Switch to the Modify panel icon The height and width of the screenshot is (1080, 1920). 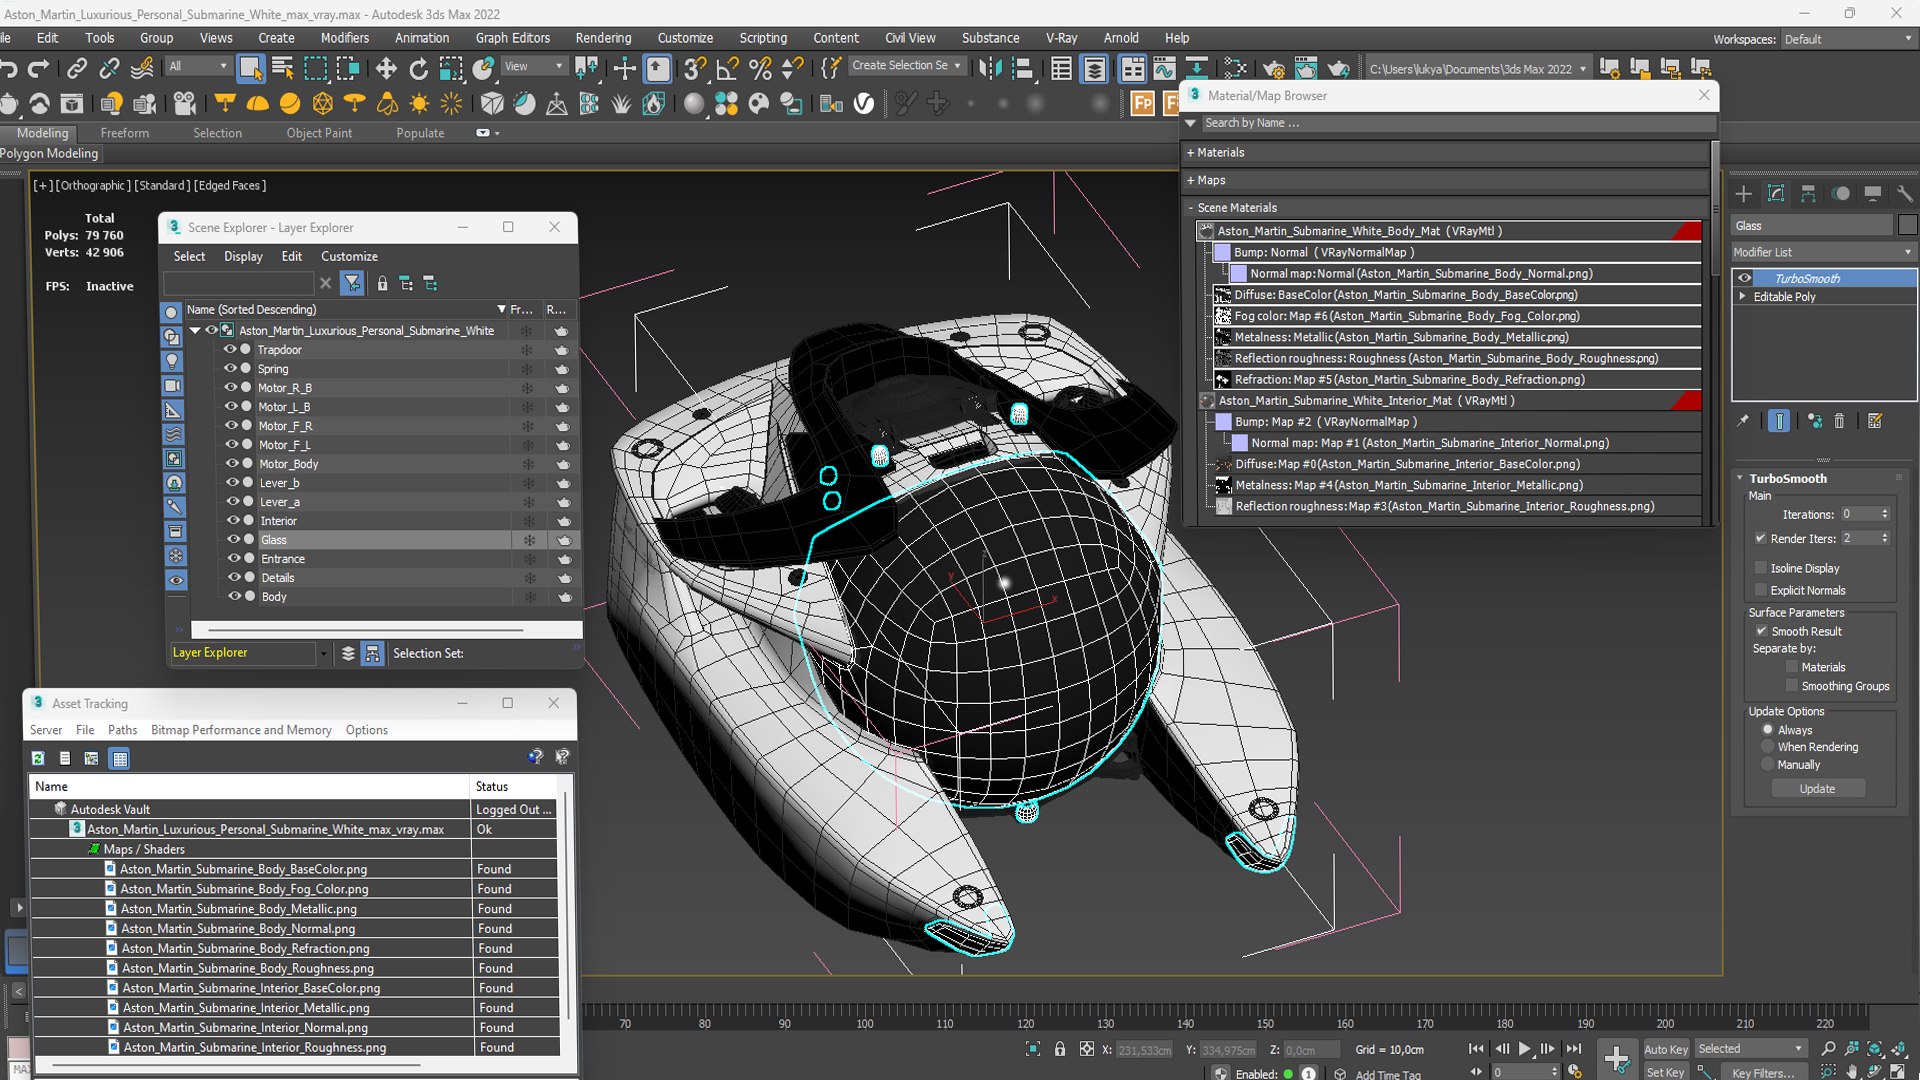(x=1776, y=194)
